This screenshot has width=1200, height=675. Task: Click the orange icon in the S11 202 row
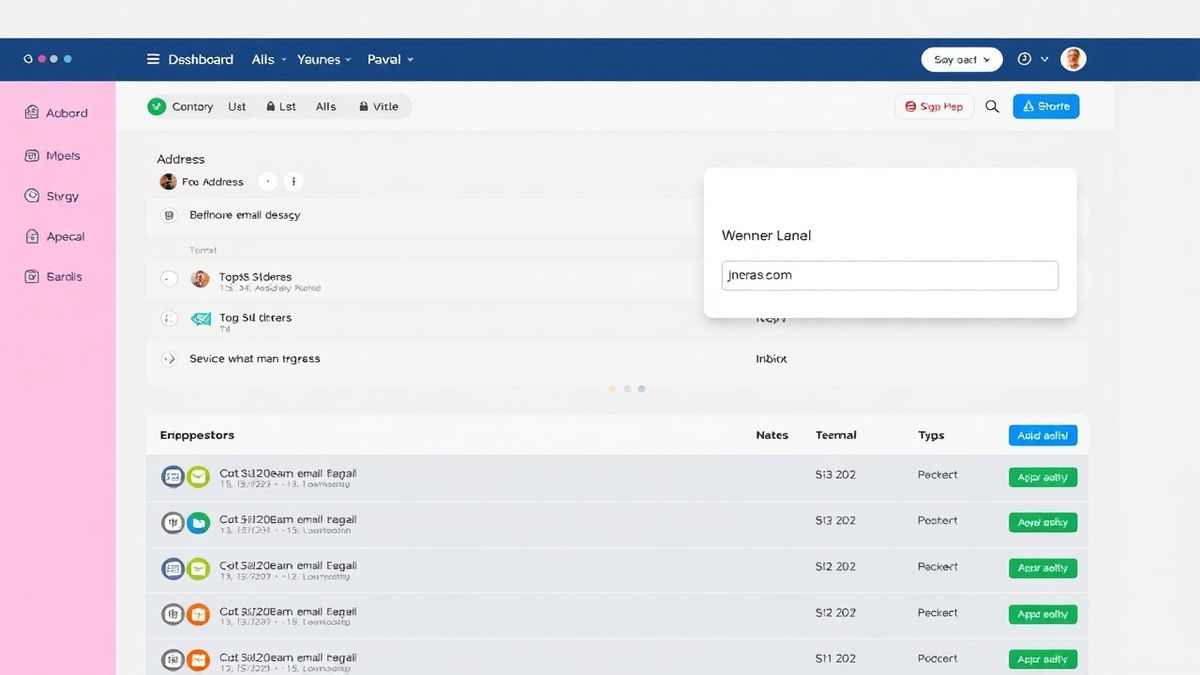(198, 660)
